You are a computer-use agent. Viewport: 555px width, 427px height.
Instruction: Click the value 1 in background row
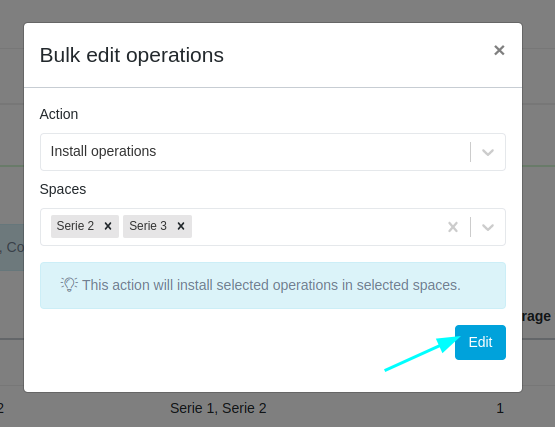pyautogui.click(x=500, y=408)
